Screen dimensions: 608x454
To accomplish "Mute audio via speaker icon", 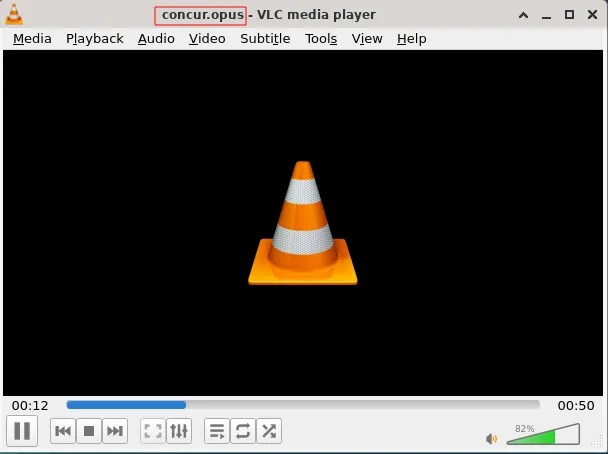I will (x=492, y=438).
